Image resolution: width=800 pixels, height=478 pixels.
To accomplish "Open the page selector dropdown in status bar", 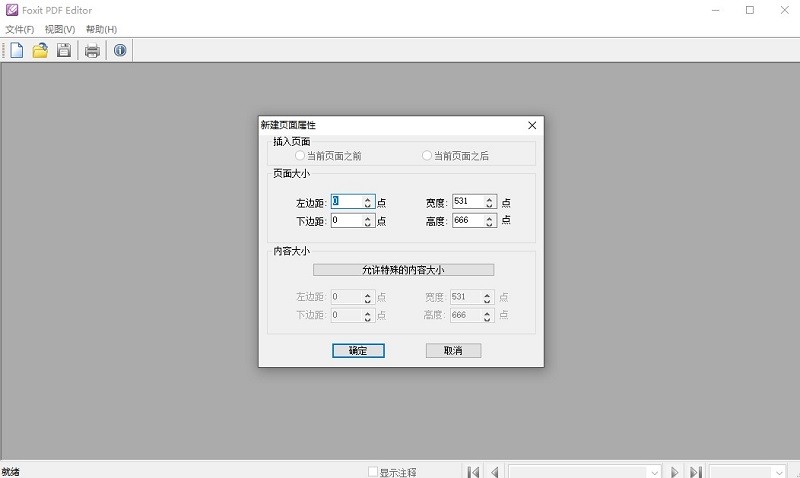I will coord(654,472).
